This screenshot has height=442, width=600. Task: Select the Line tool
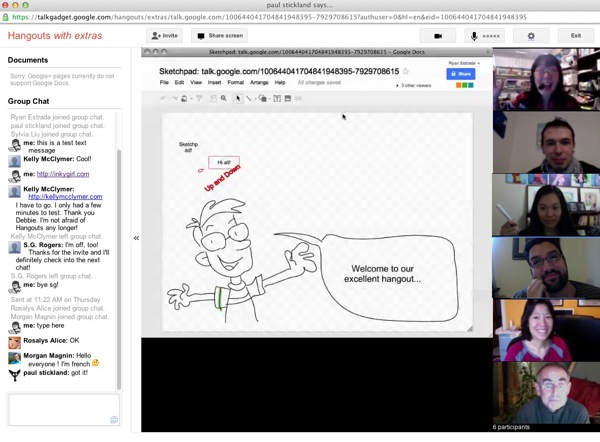(x=249, y=99)
